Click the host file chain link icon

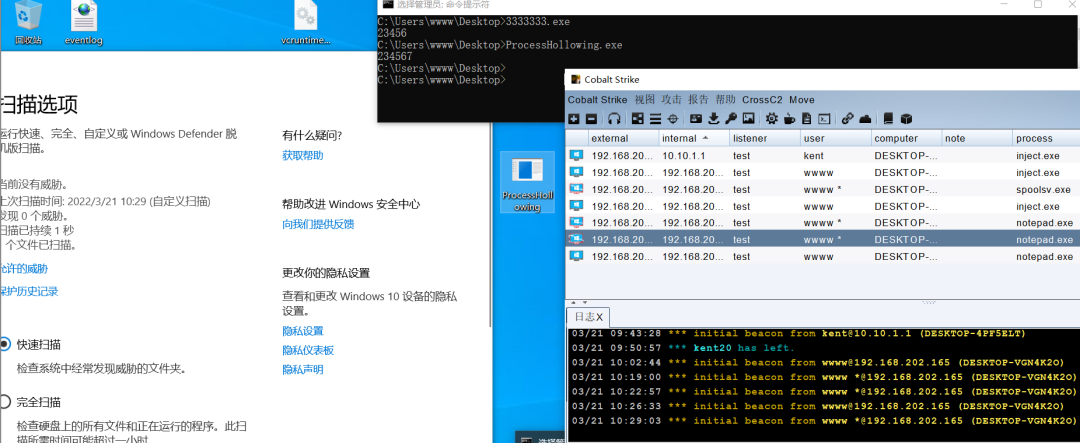[x=848, y=119]
